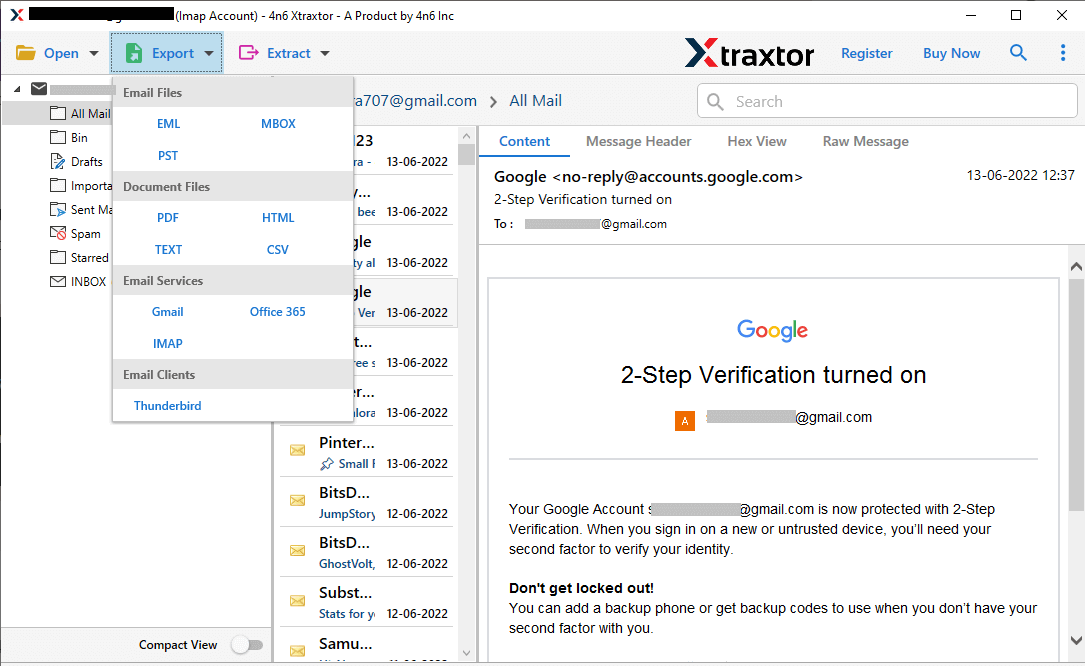Viewport: 1086px width, 666px height.
Task: Select CSV from the Export menu
Action: pyautogui.click(x=277, y=249)
